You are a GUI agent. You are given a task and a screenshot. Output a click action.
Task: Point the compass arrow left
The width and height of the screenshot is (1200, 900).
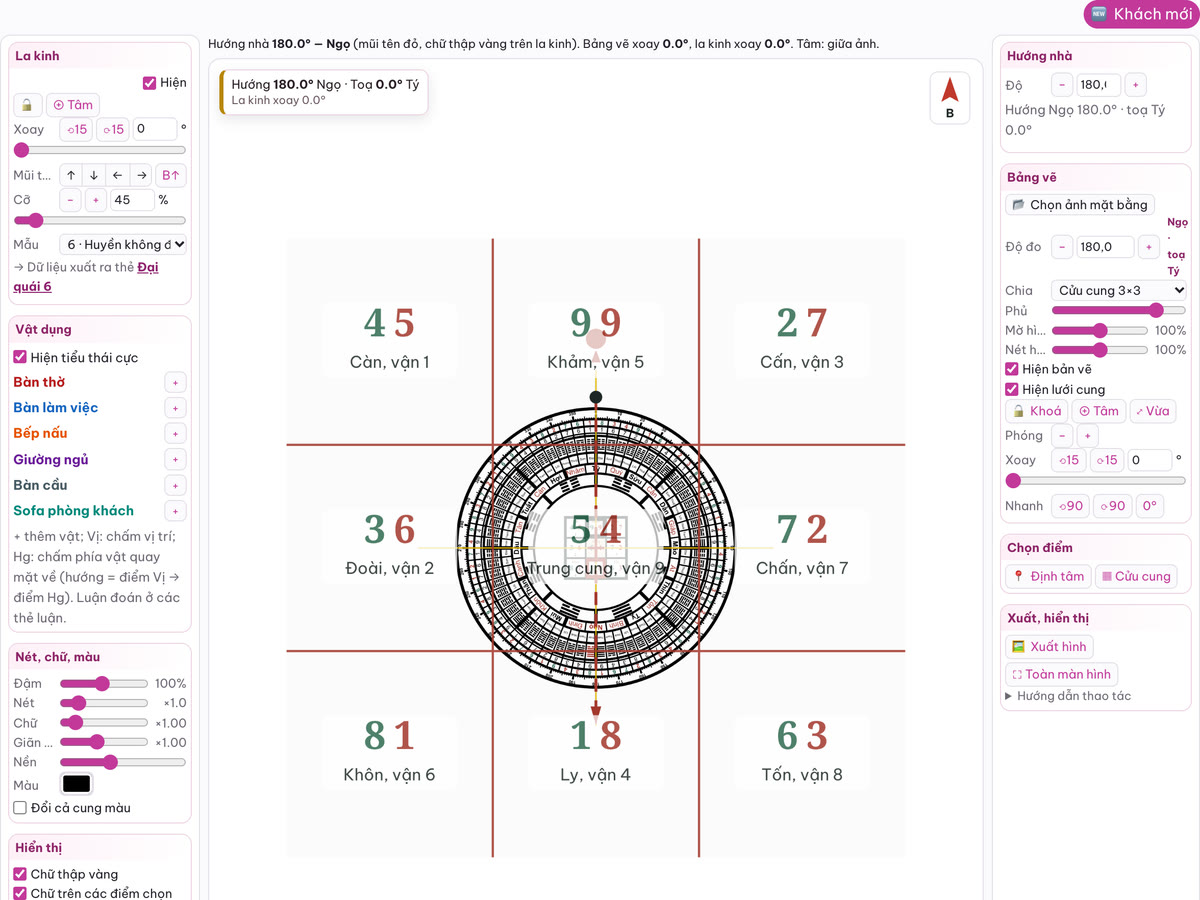118,176
